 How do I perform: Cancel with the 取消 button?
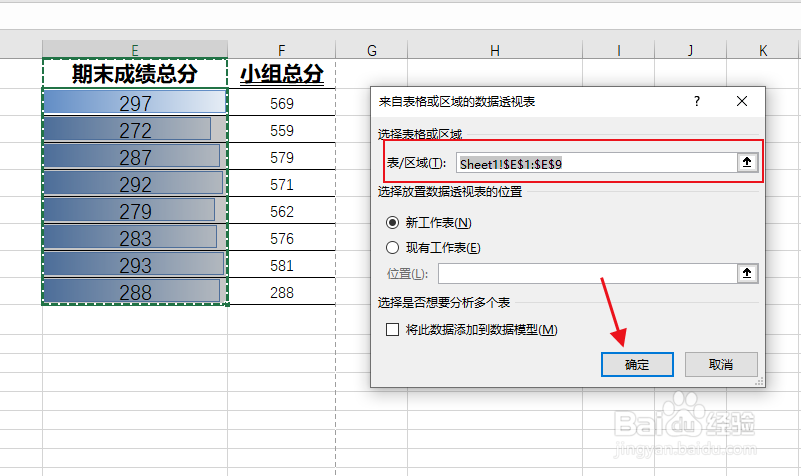coord(721,364)
